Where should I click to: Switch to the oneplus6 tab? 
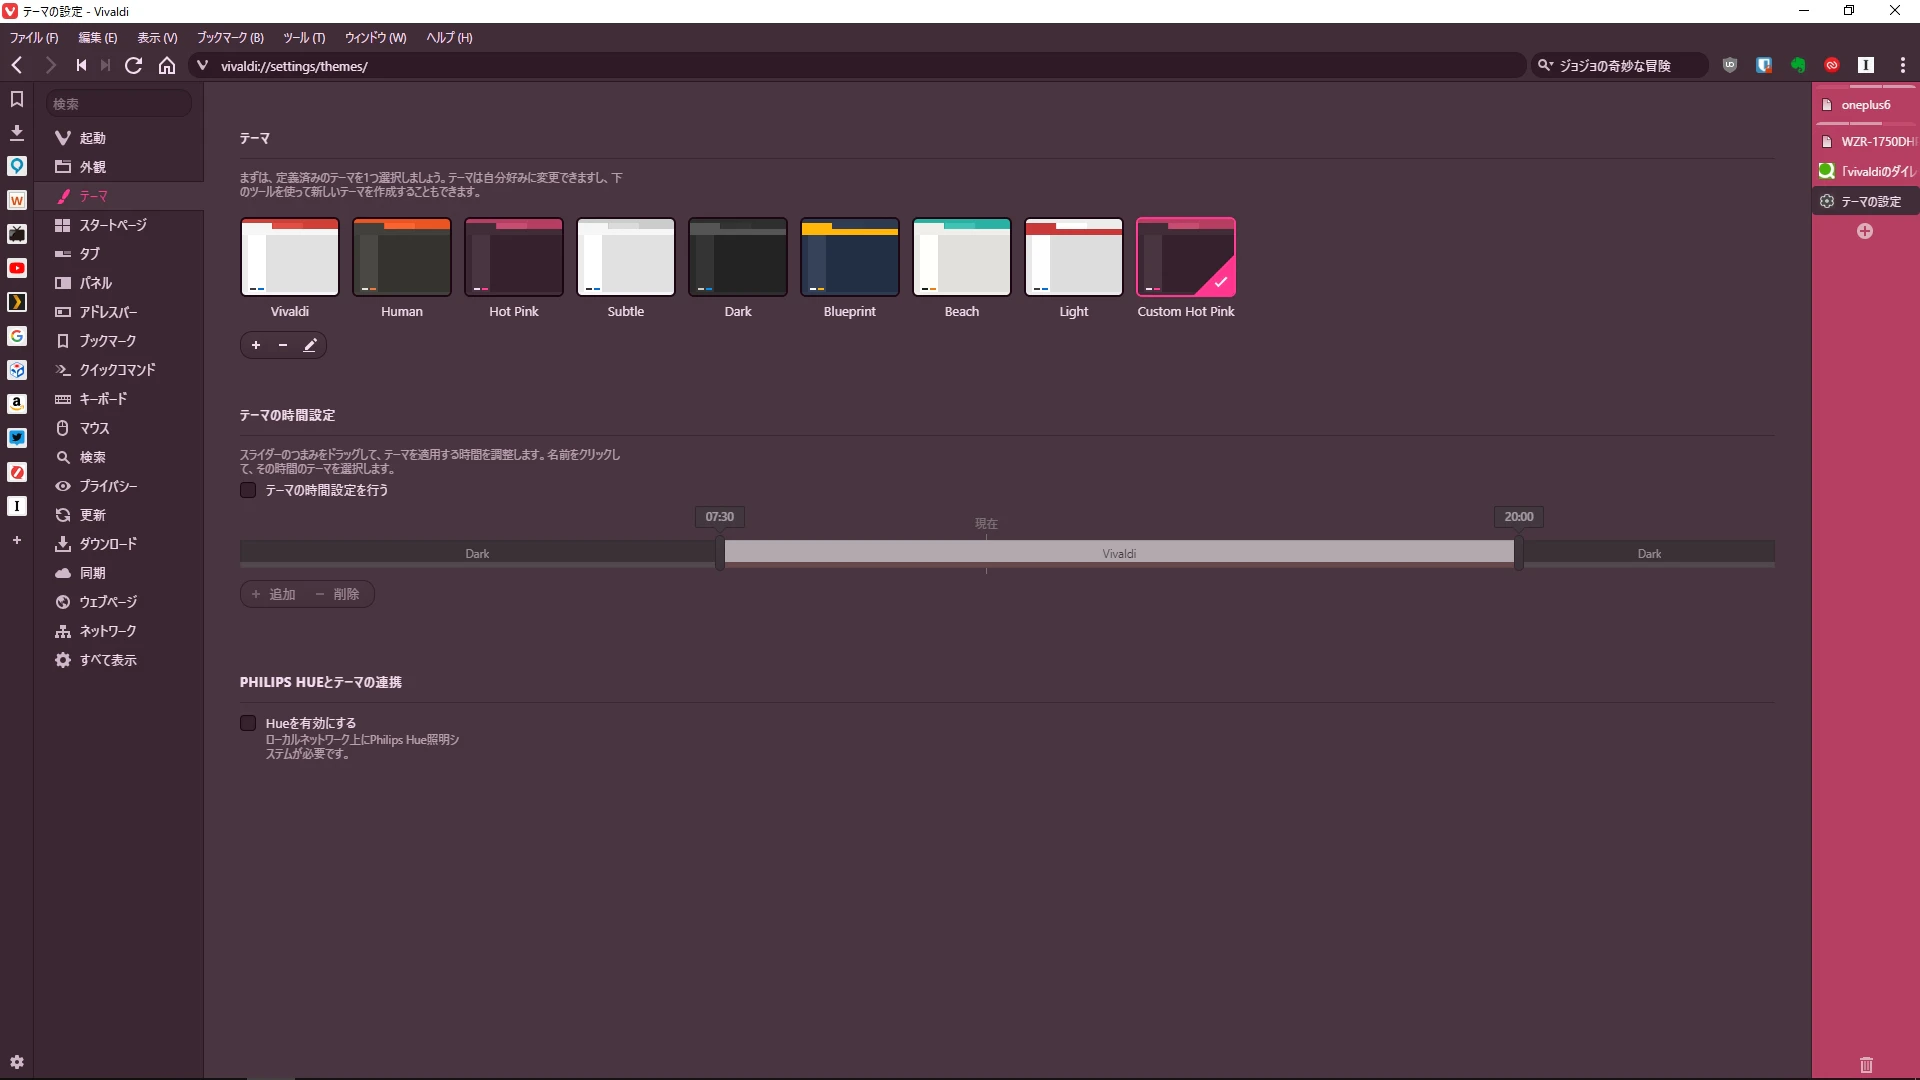(x=1866, y=105)
